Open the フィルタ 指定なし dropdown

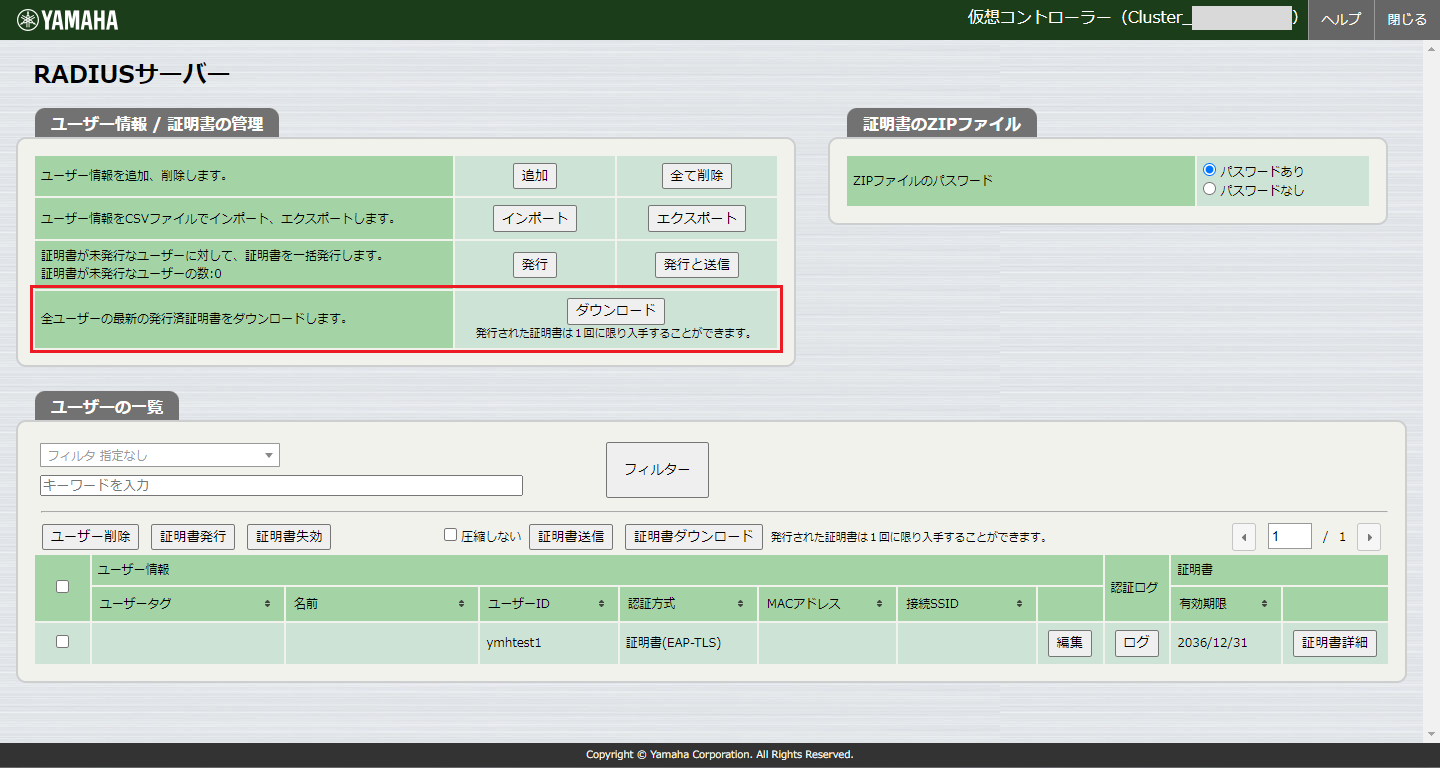[x=160, y=454]
